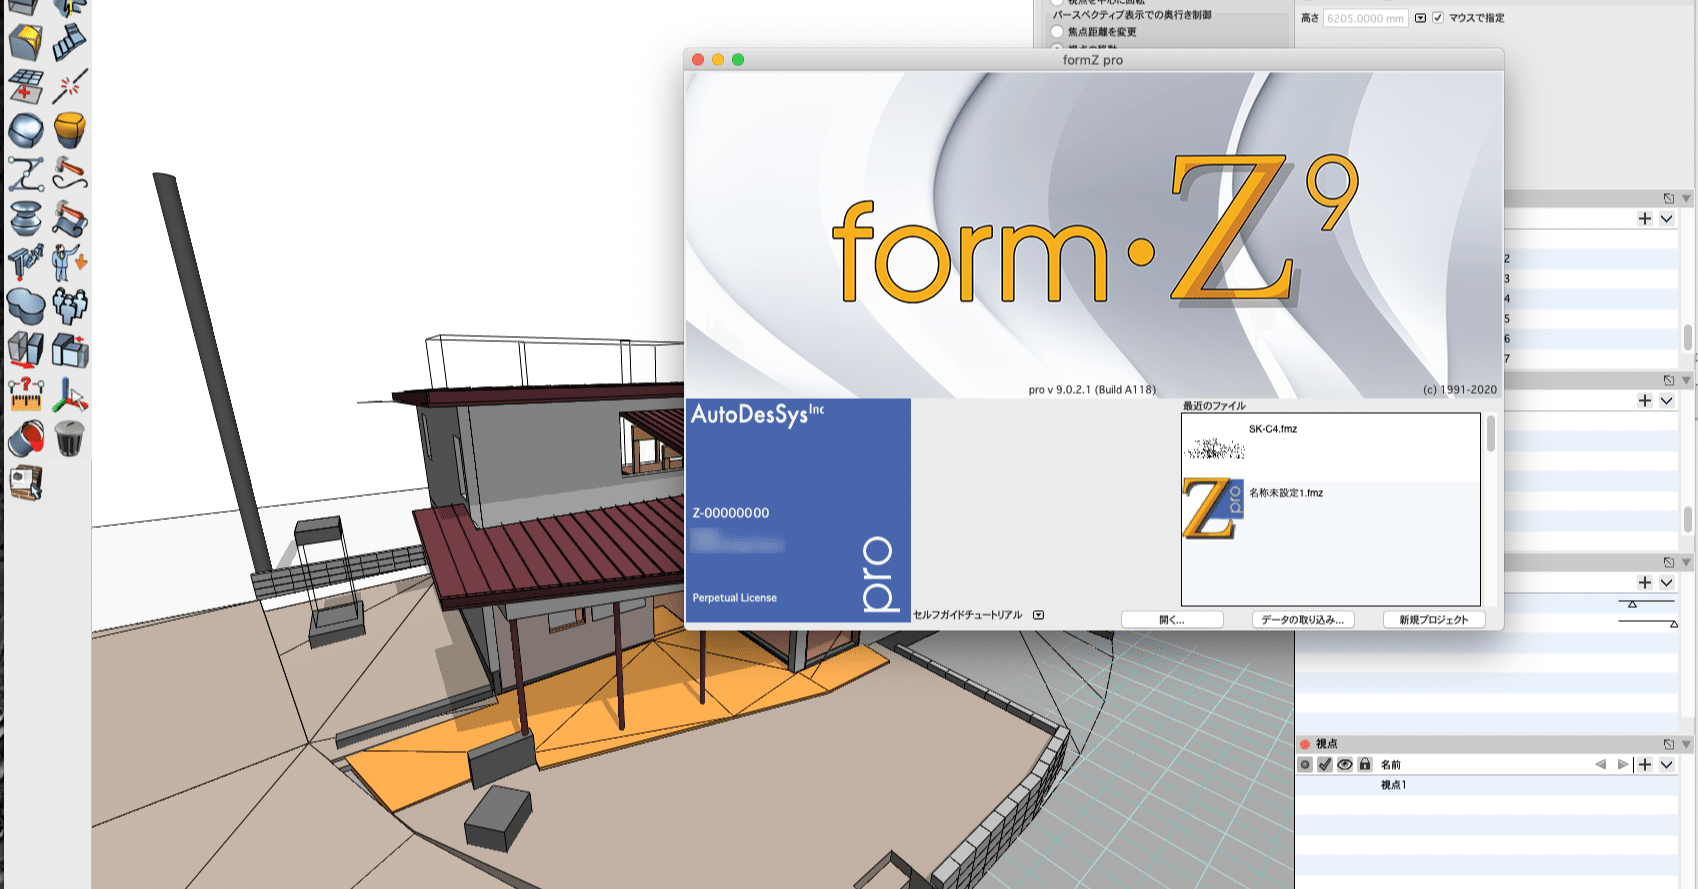Screen dimensions: 1698x889
Task: Select row 5 in the numbered list panel
Action: [x=1591, y=318]
